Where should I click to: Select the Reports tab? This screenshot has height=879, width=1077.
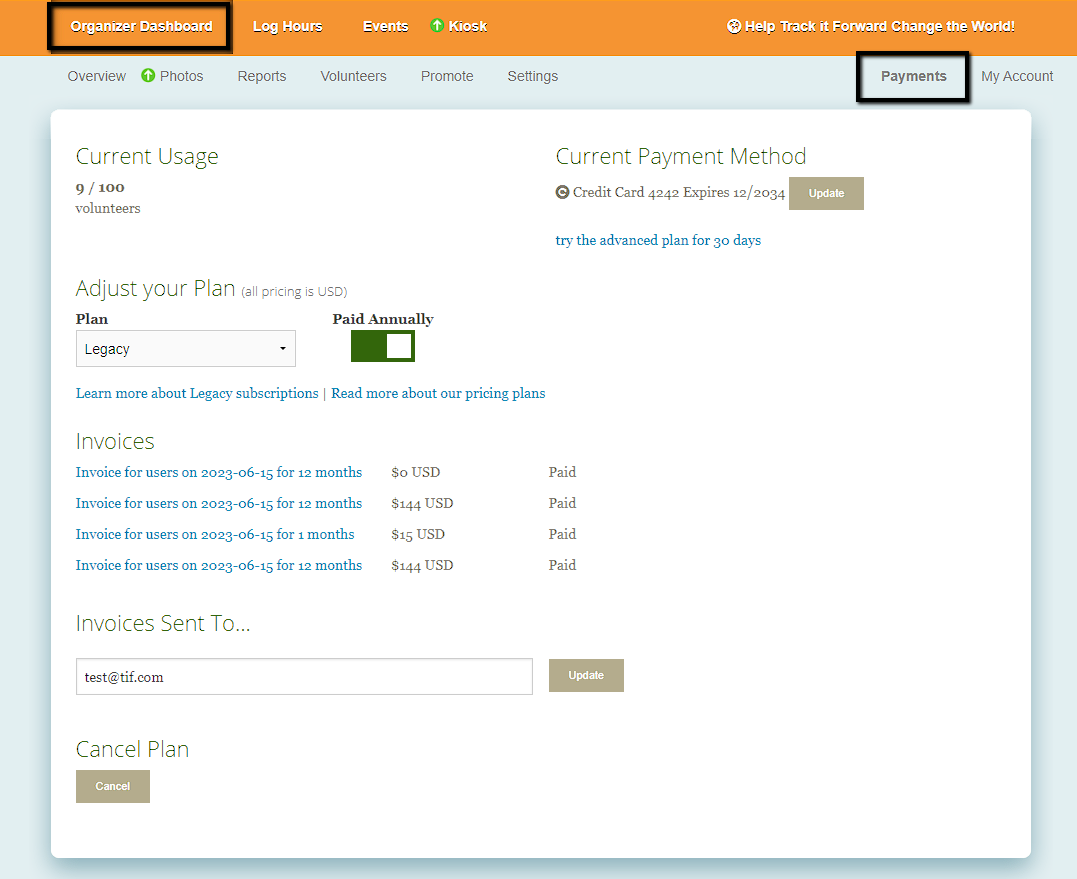[262, 77]
